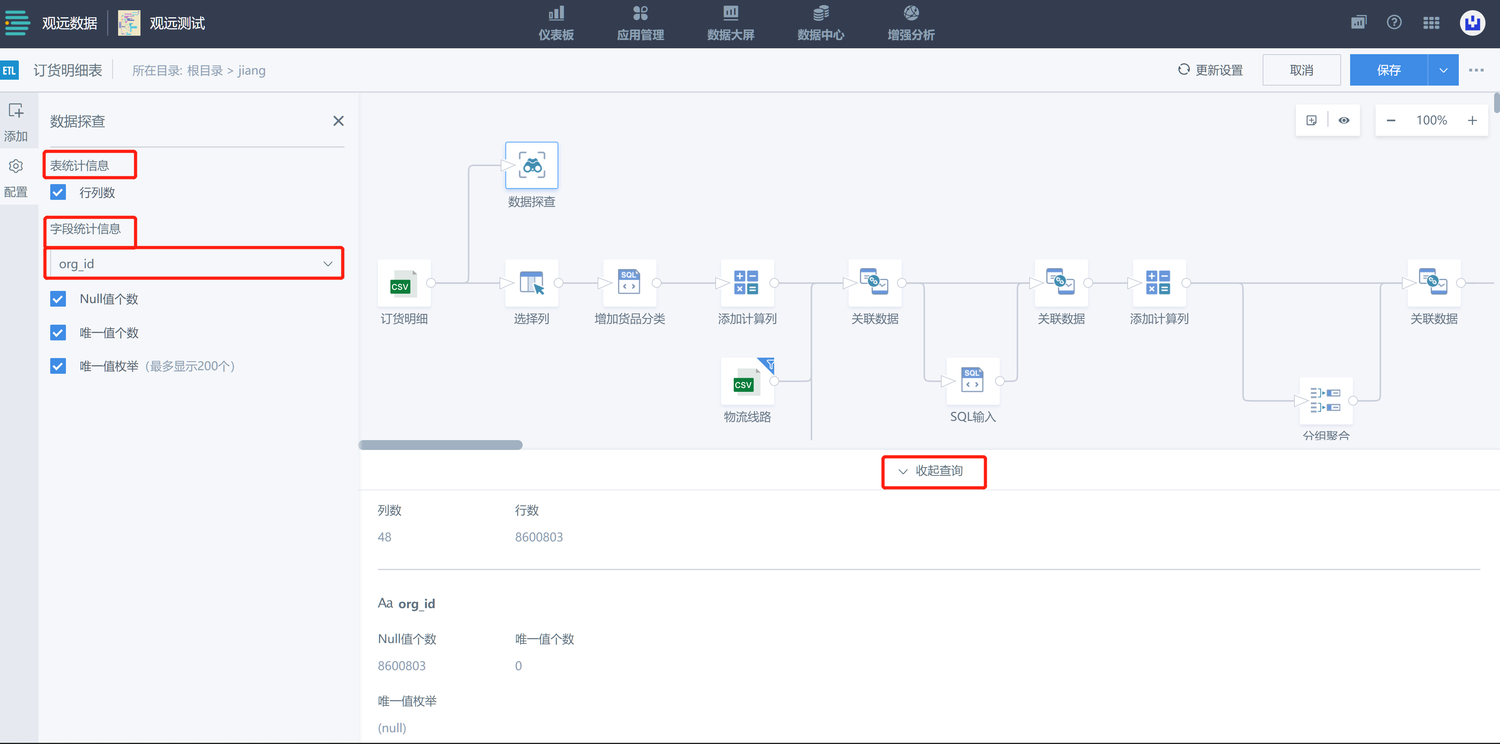Image resolution: width=1500 pixels, height=744 pixels.
Task: Click the jiang directory breadcrumb
Action: [251, 70]
